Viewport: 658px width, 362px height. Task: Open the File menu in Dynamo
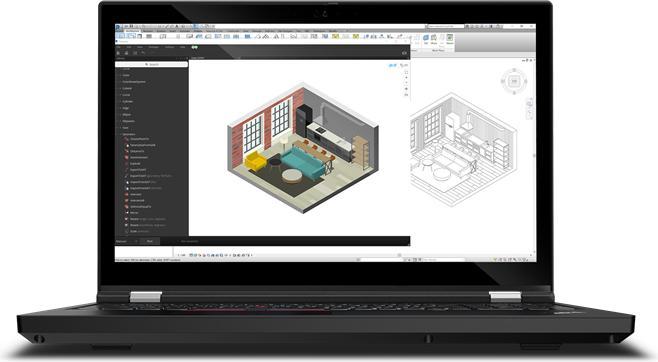118,47
